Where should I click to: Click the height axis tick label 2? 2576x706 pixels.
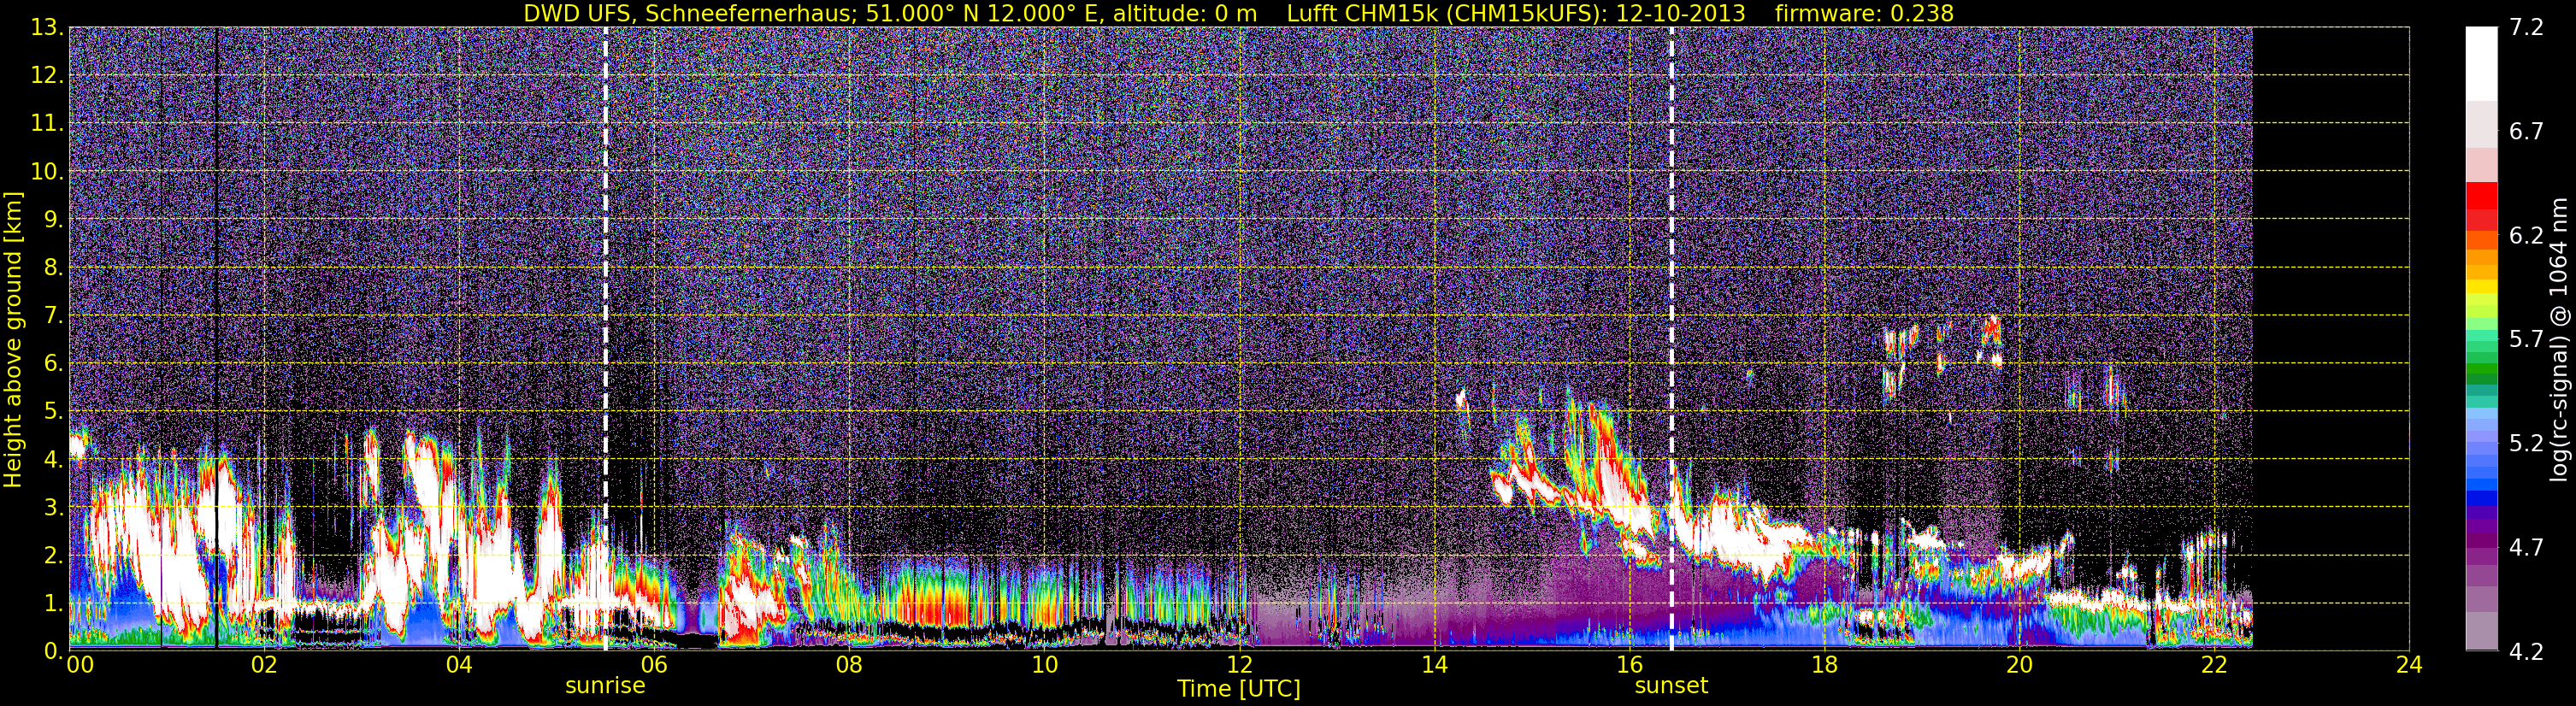tap(54, 556)
